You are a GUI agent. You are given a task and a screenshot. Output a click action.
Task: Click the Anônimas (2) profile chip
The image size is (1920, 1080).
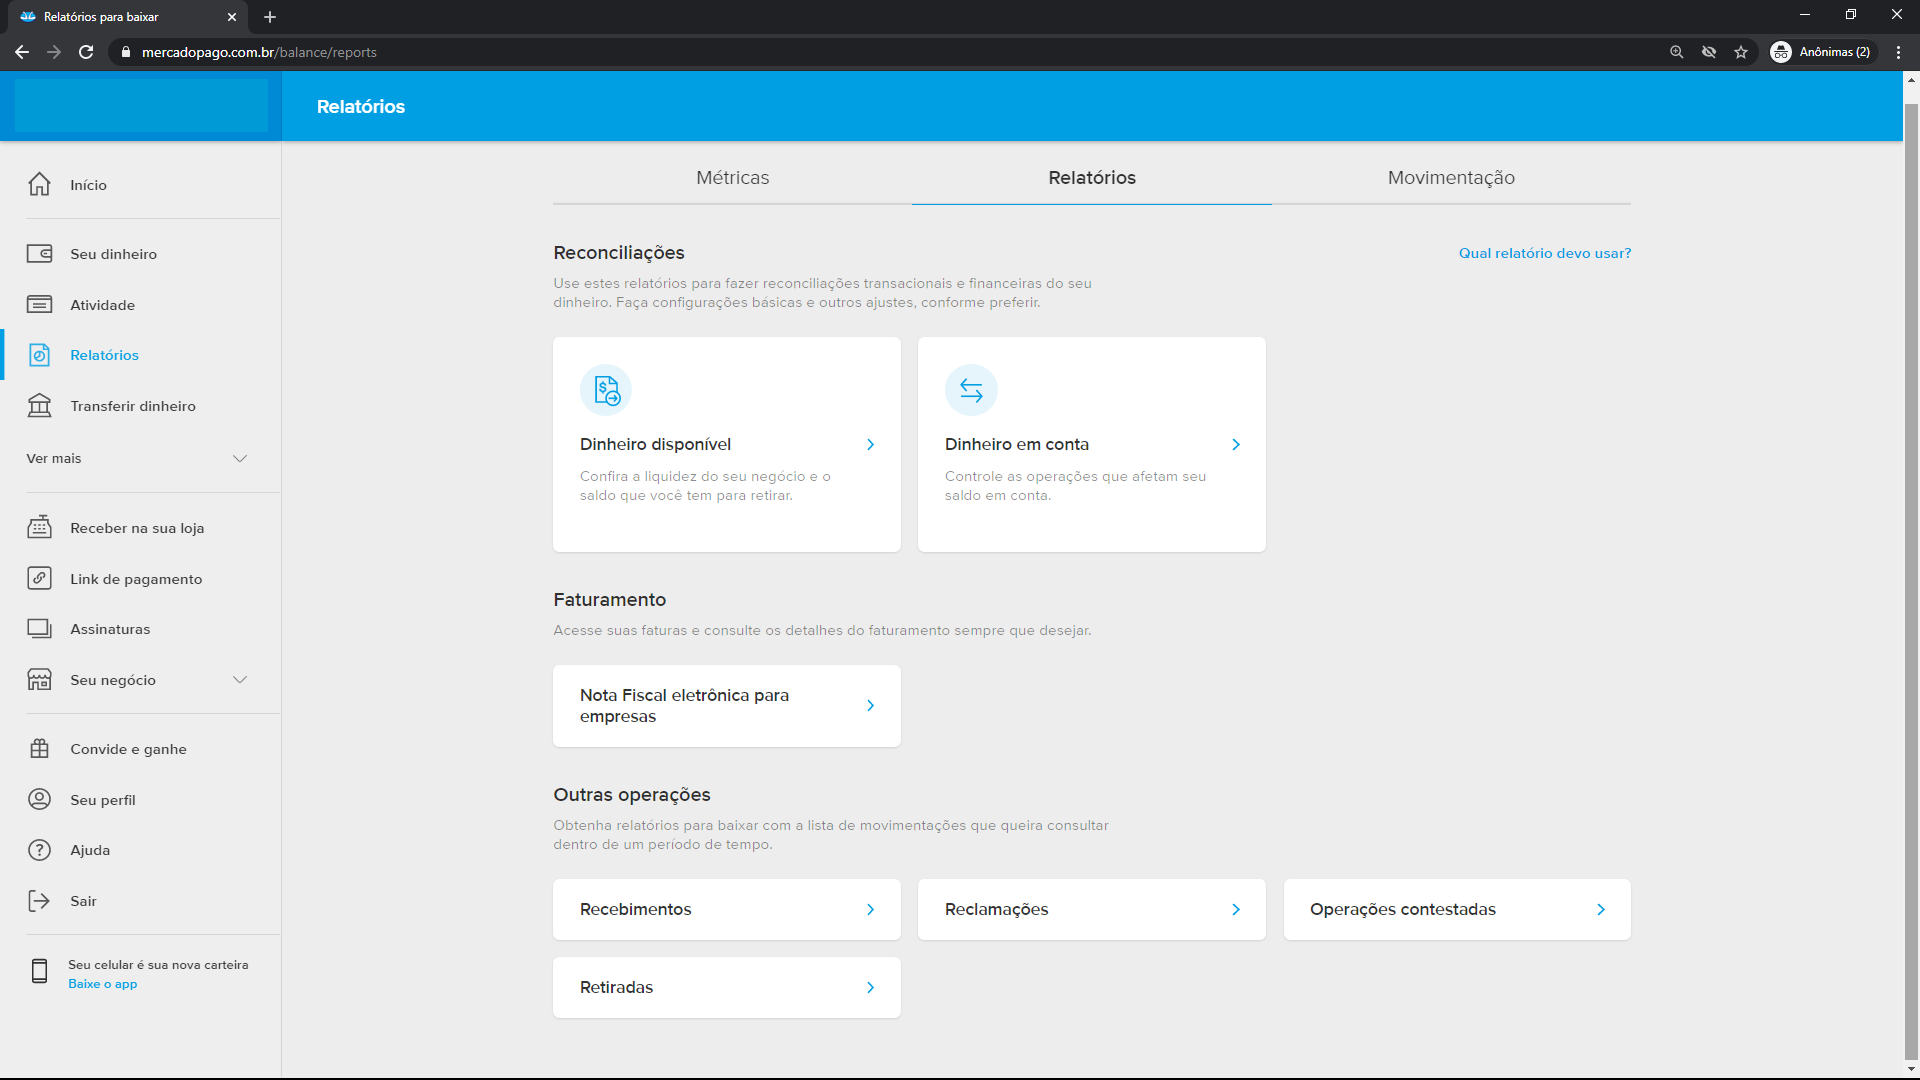pyautogui.click(x=1821, y=52)
